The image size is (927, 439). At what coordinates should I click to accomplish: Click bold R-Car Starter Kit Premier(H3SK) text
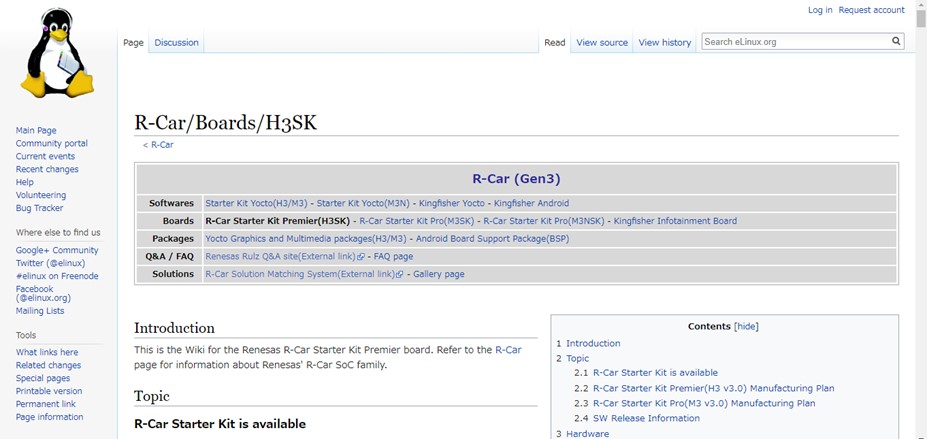(x=277, y=221)
